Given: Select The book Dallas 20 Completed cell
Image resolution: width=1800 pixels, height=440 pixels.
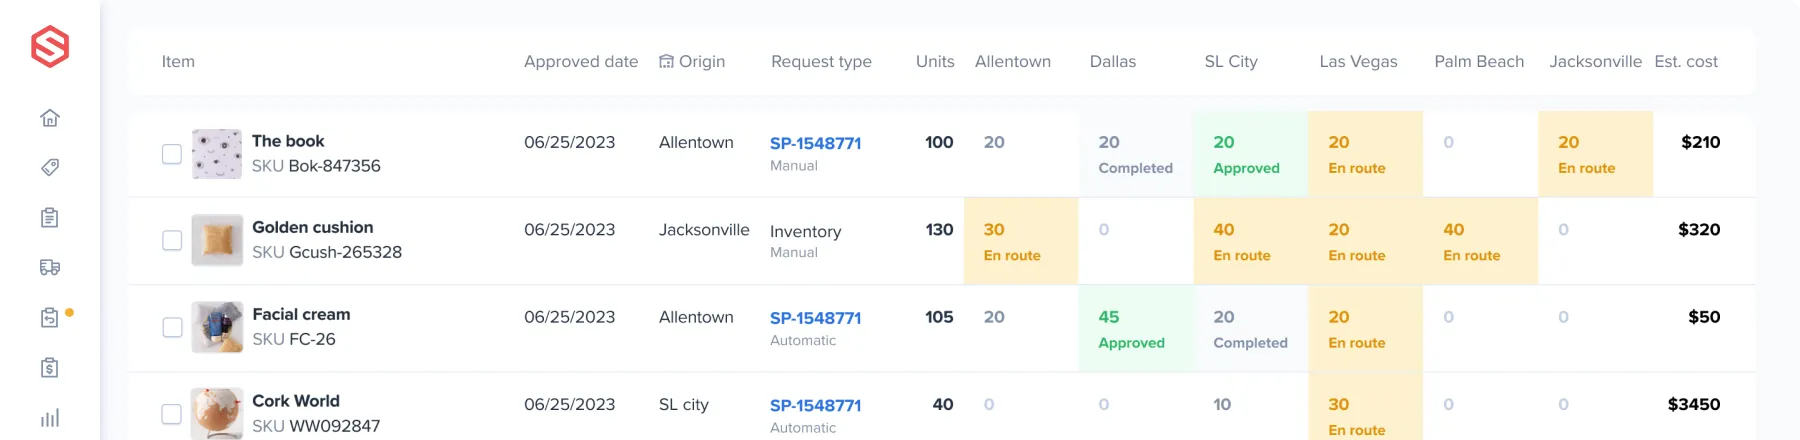Looking at the screenshot, I should [x=1136, y=154].
